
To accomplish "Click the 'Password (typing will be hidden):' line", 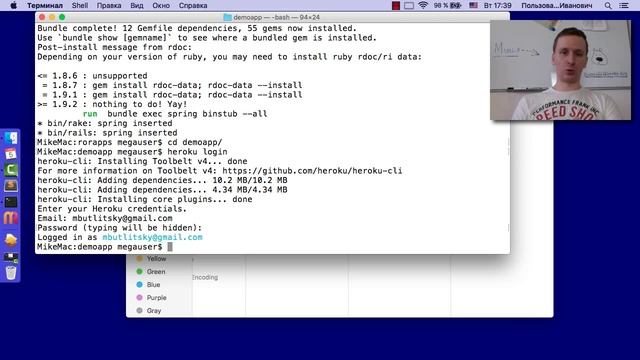I will (x=120, y=228).
